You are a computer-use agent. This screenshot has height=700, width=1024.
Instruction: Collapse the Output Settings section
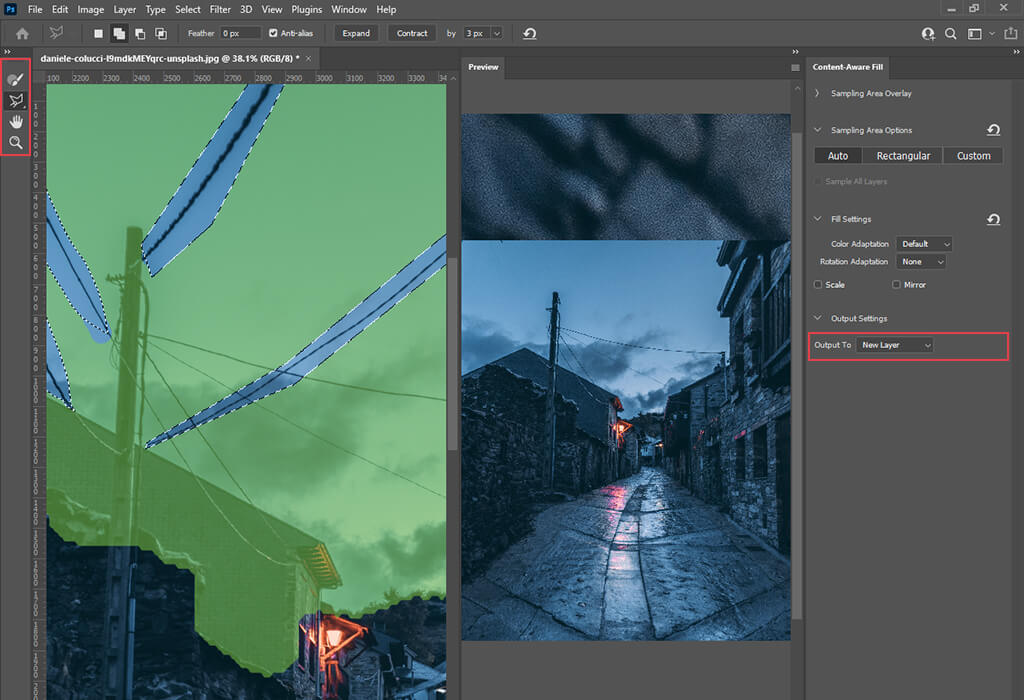pyautogui.click(x=817, y=318)
